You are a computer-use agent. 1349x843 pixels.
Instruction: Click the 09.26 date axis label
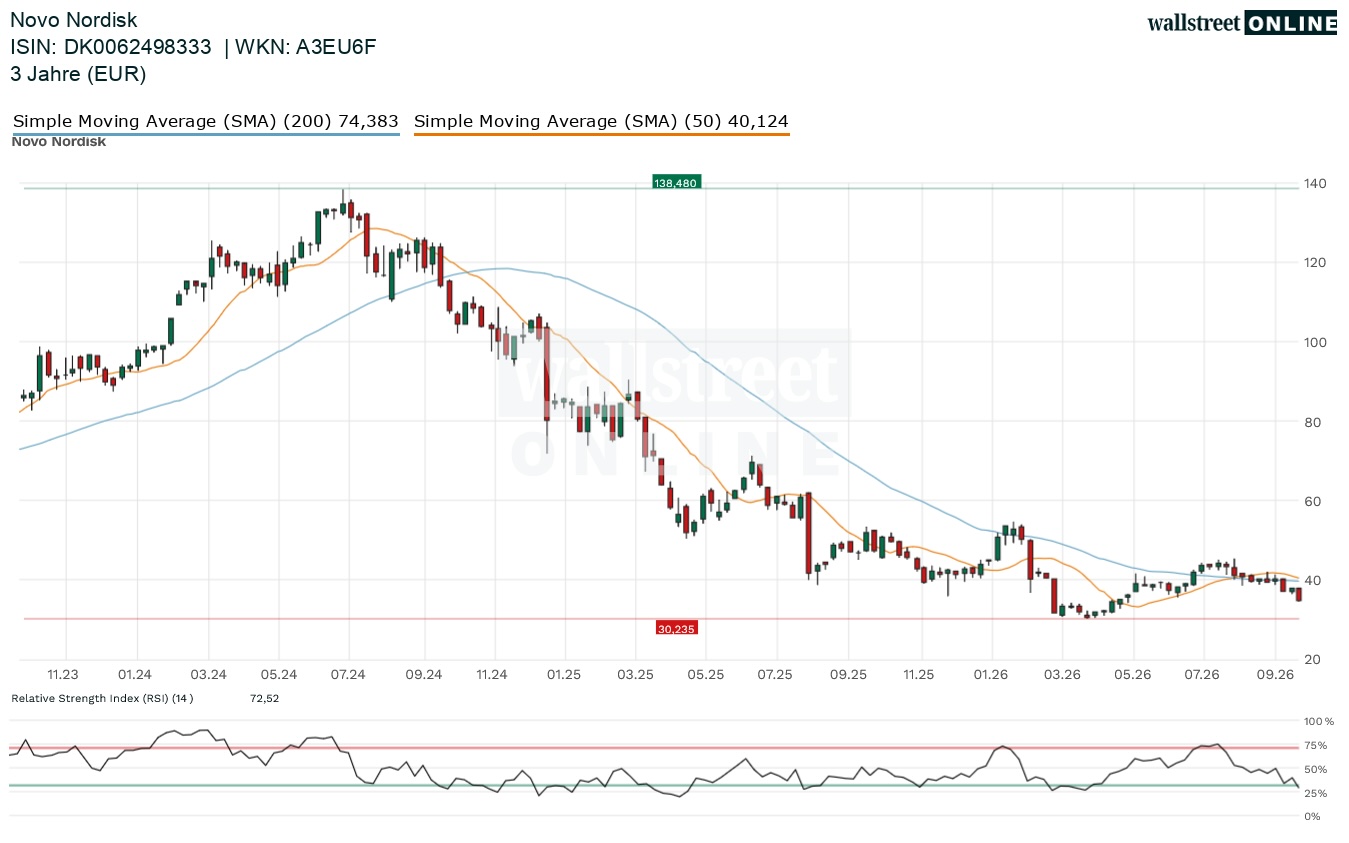point(1275,675)
